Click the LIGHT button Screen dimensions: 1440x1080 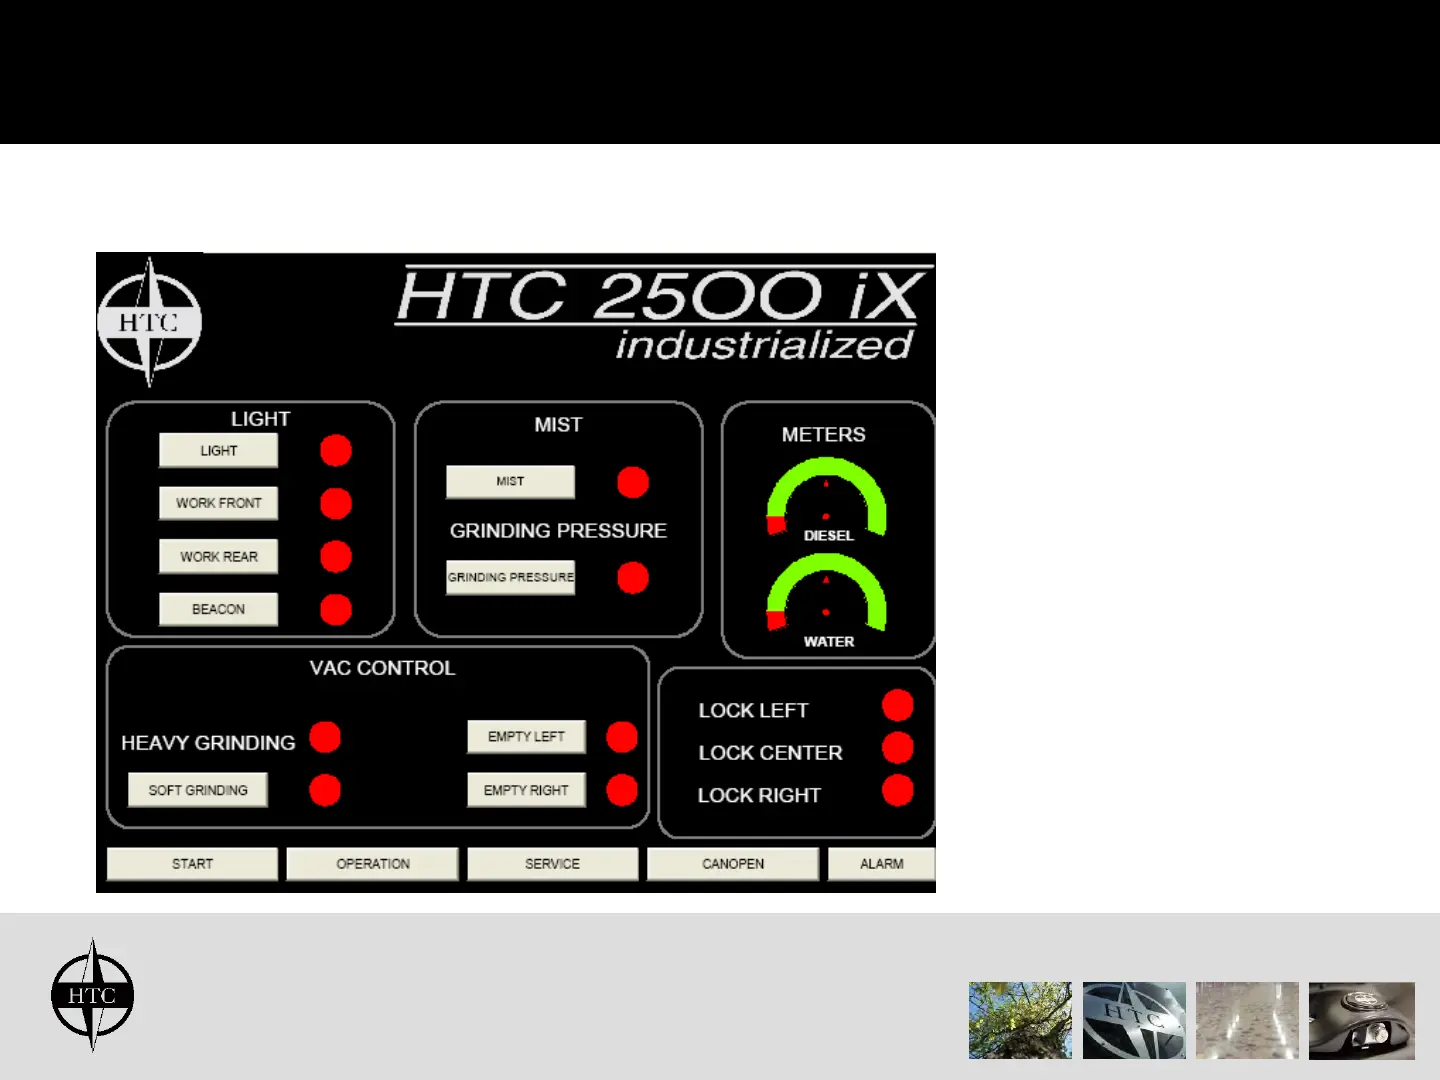click(218, 450)
